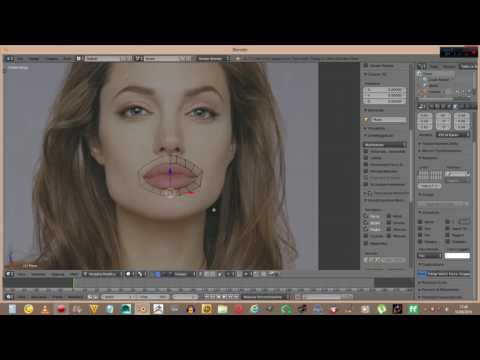The height and width of the screenshot is (360, 480).
Task: Click the object name field in Item panel
Action: coord(388,119)
